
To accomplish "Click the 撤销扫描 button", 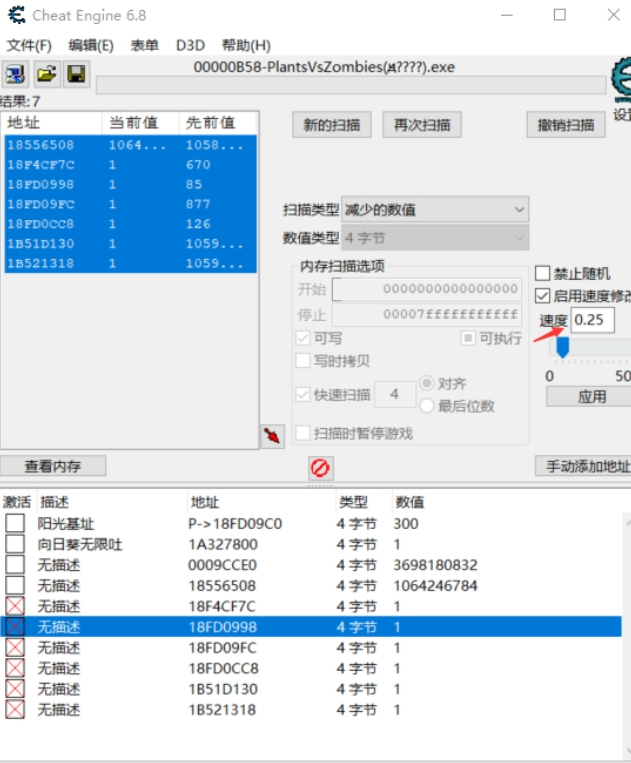I will (566, 125).
